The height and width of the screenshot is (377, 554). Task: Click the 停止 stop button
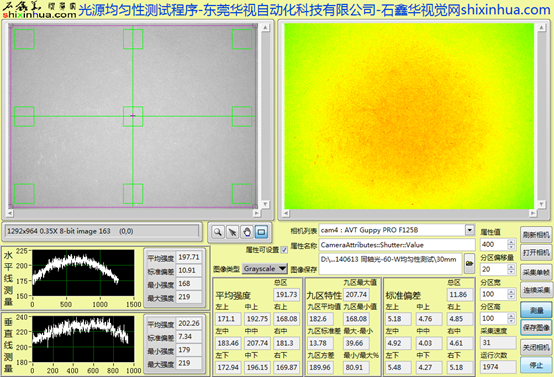[x=536, y=365]
